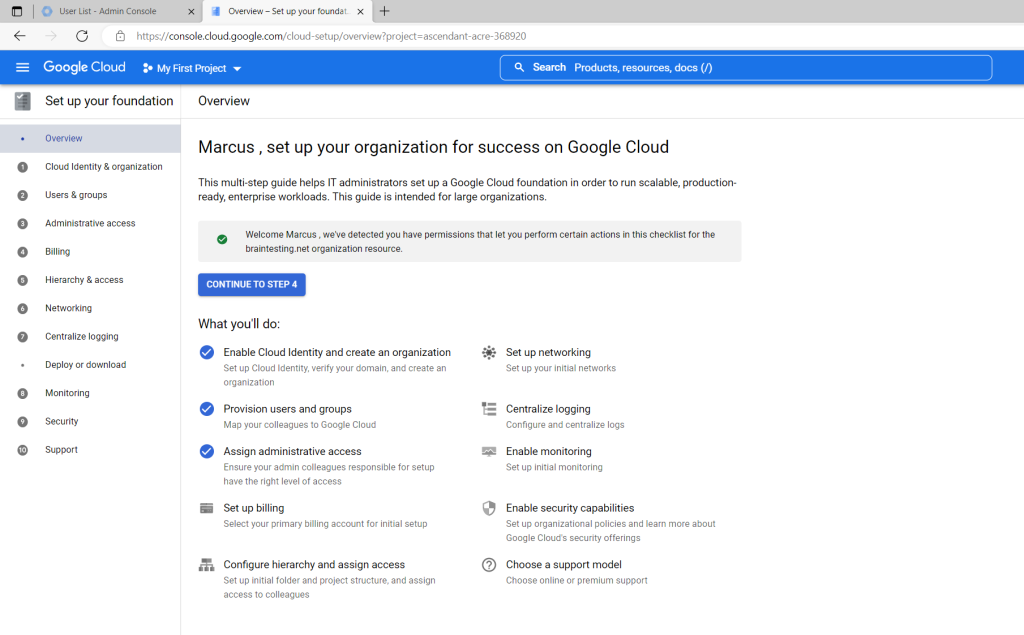Screen dimensions: 1024x635
Task: Click the site info lock icon
Action: click(x=120, y=36)
